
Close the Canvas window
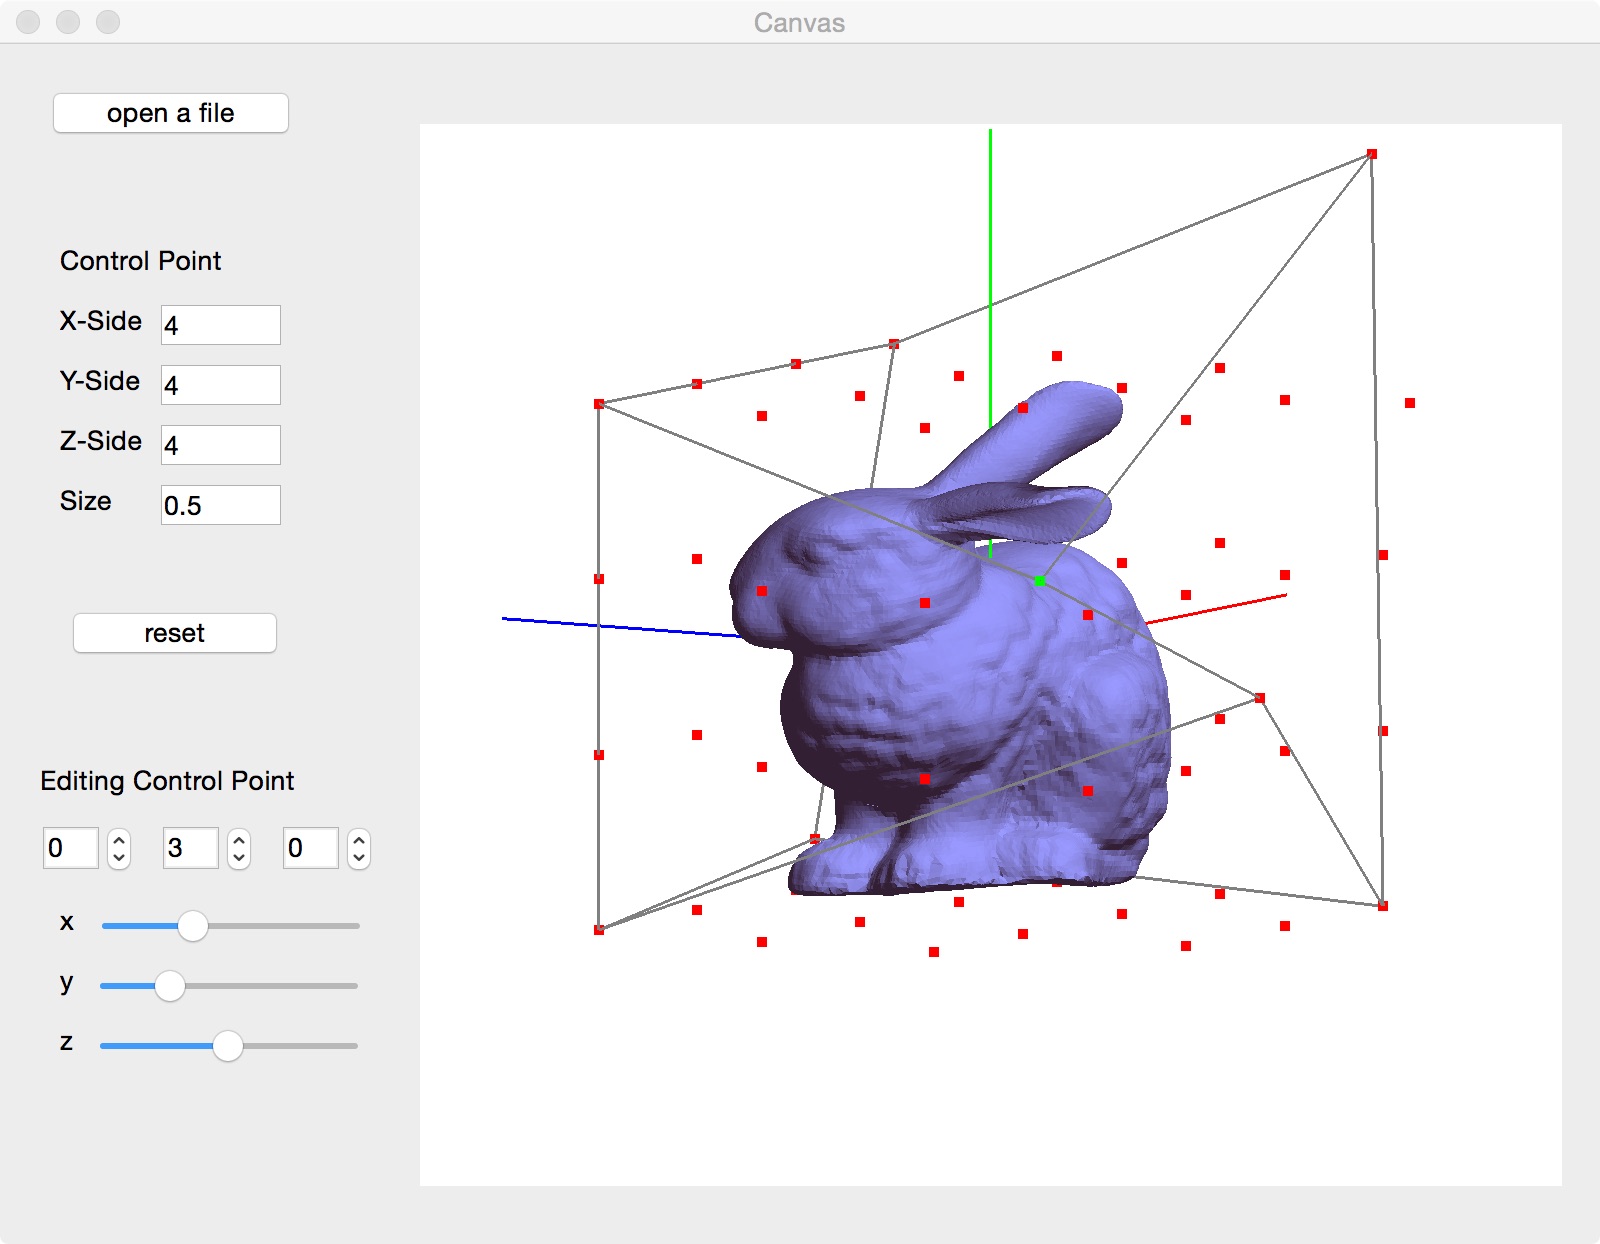[x=28, y=22]
